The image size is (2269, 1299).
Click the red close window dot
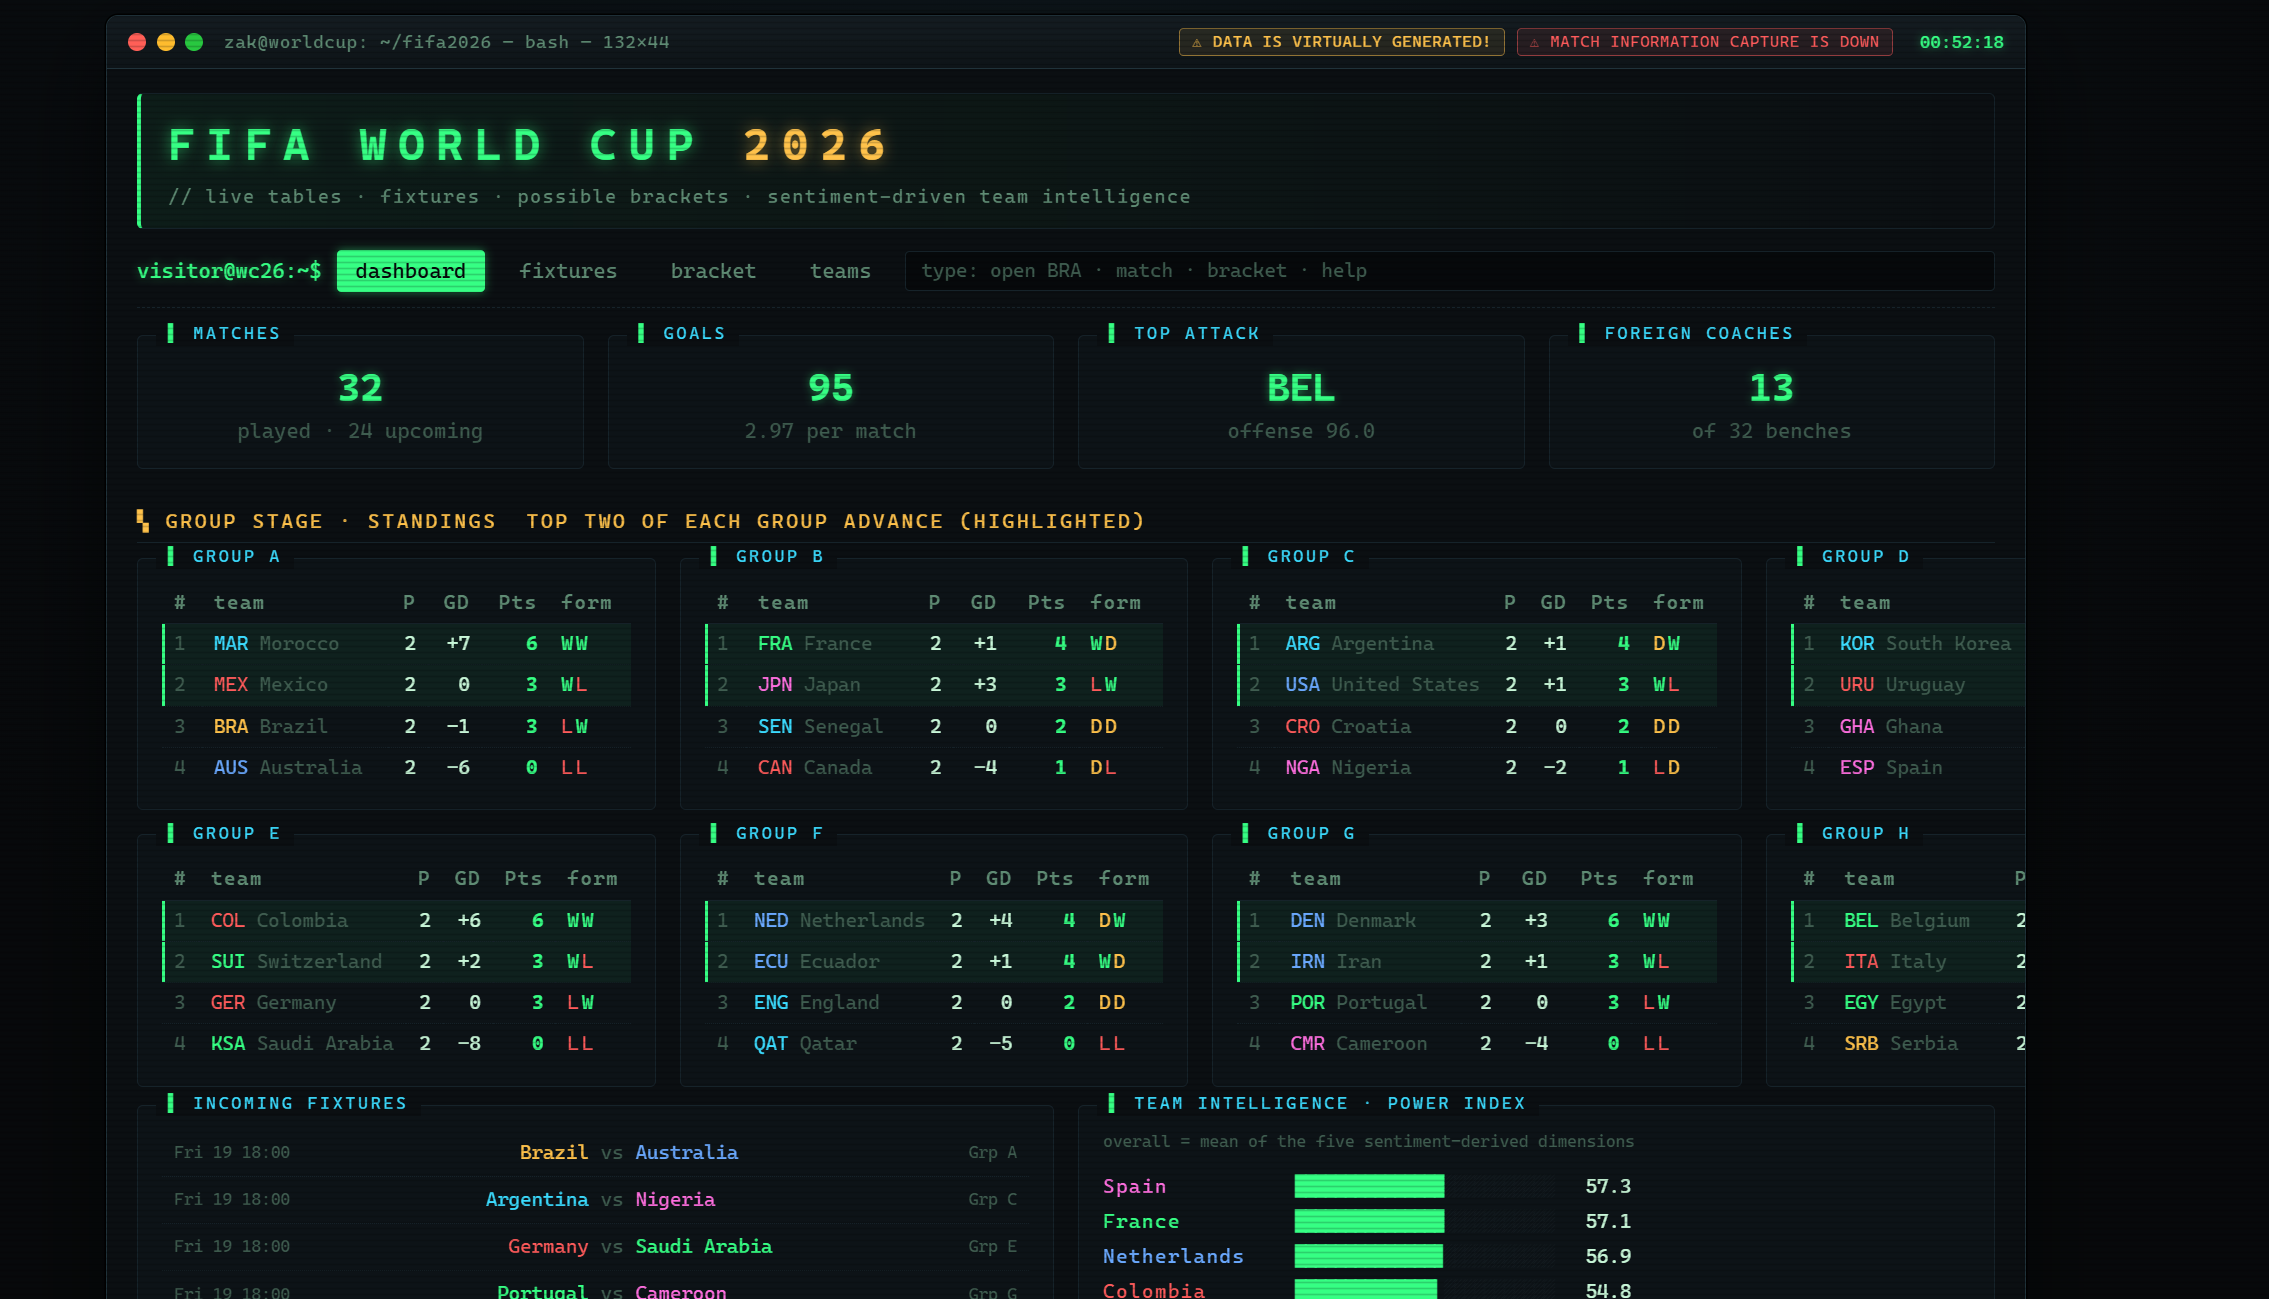137,42
